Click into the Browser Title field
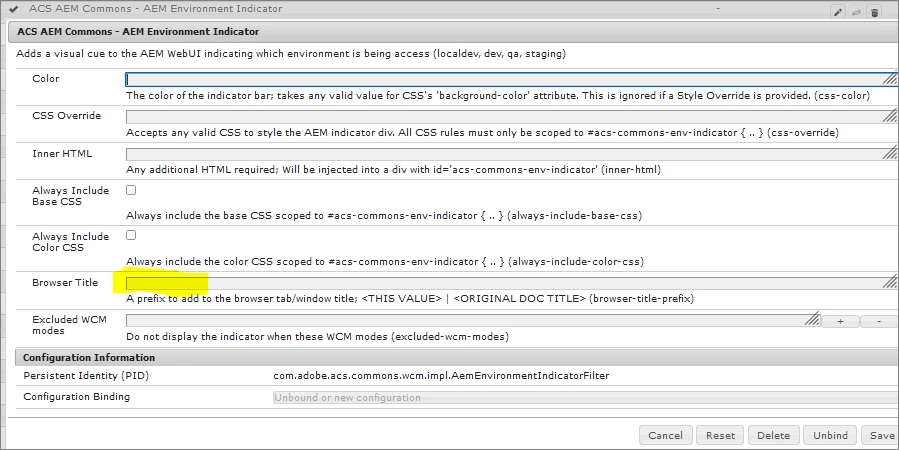The image size is (899, 450). [x=511, y=283]
